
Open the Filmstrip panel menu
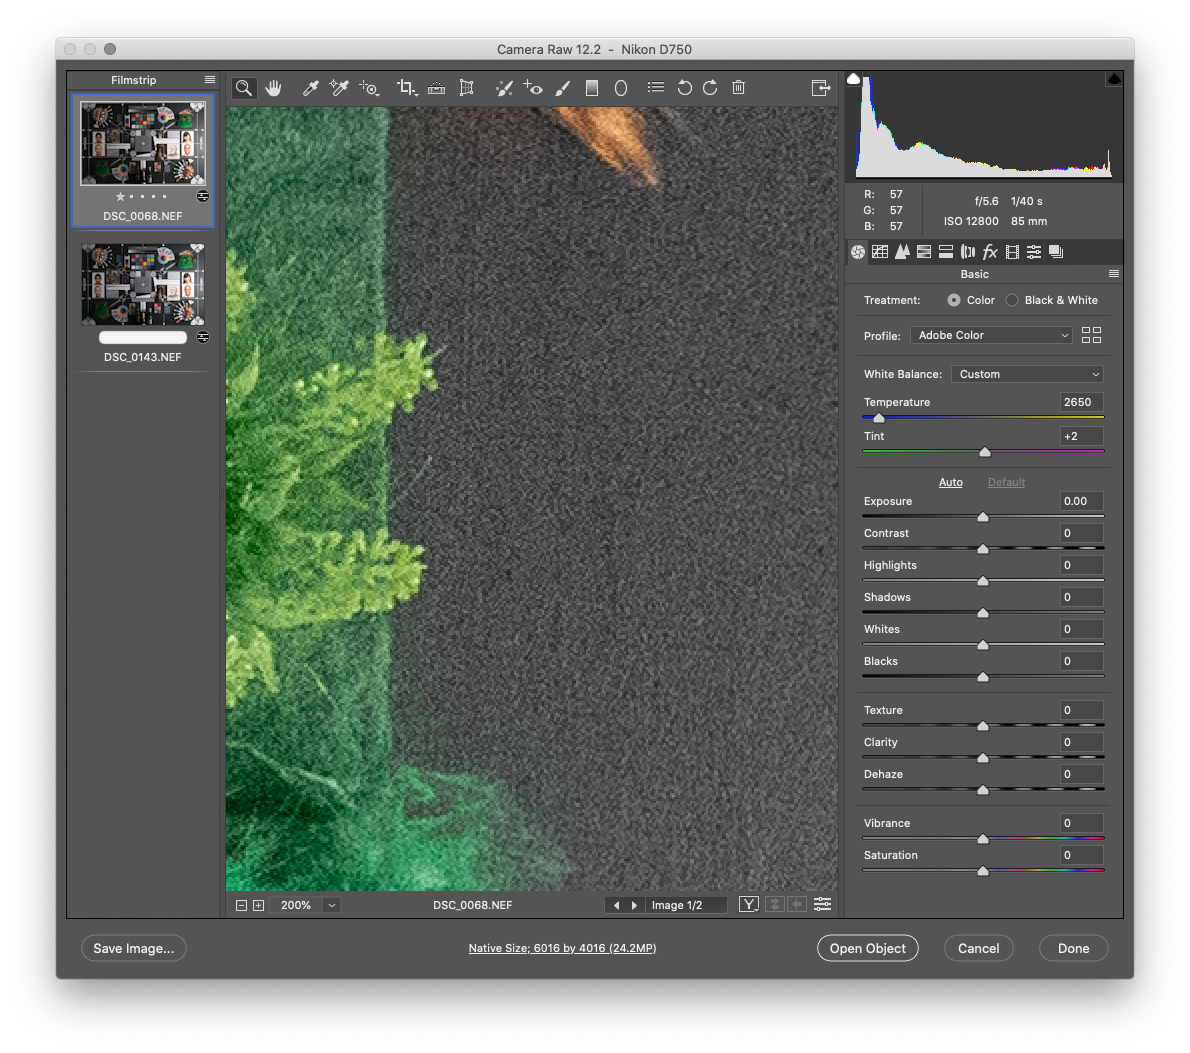(x=209, y=80)
